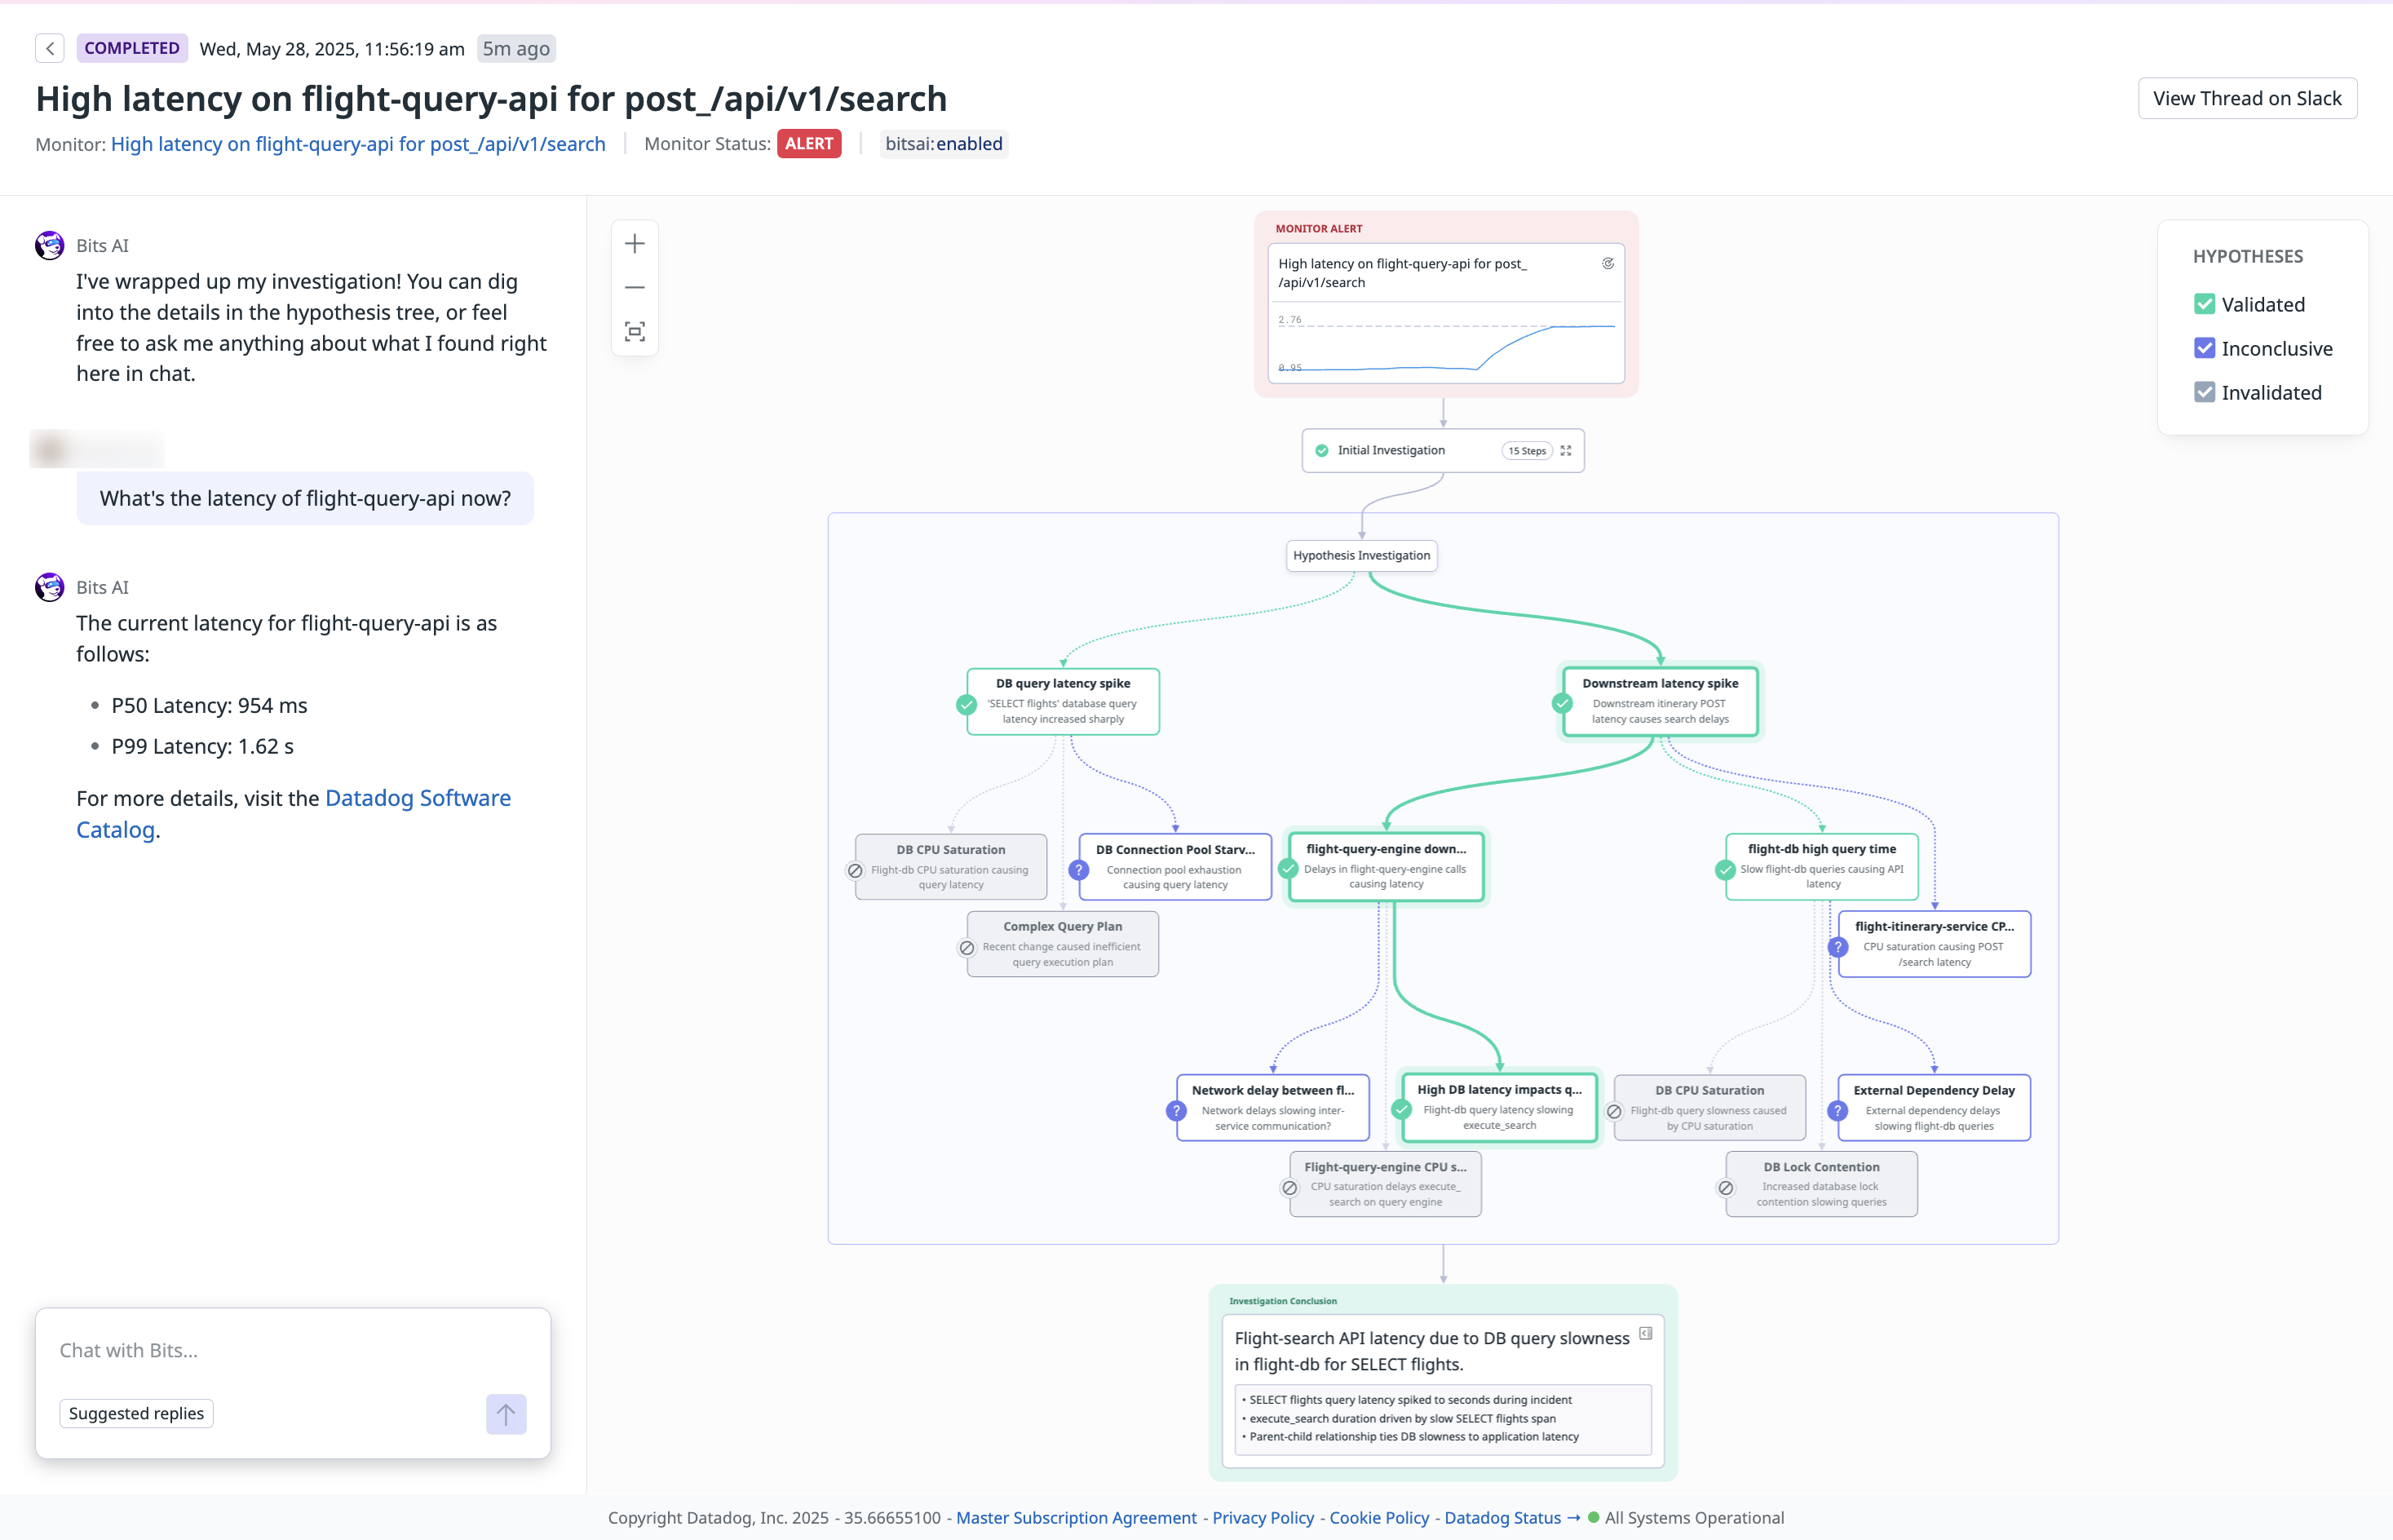
Task: Zoom in the hypothesis tree
Action: point(635,244)
